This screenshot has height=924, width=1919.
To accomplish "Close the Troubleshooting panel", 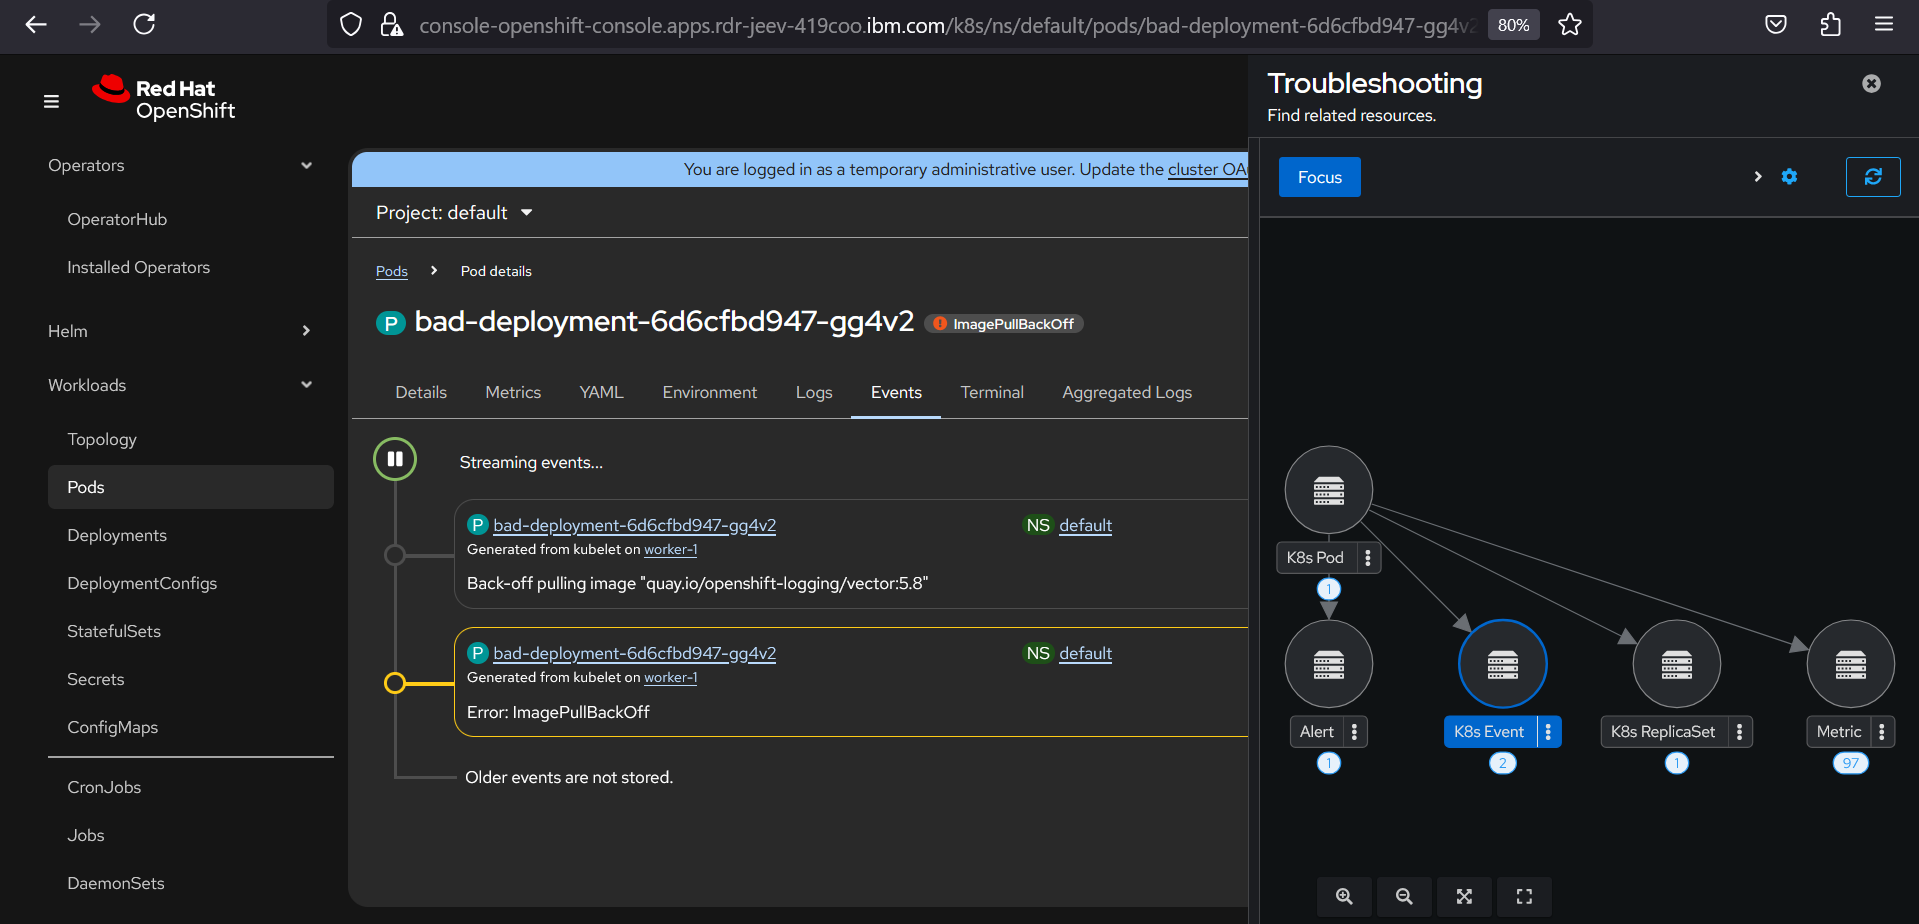I will click(x=1871, y=84).
